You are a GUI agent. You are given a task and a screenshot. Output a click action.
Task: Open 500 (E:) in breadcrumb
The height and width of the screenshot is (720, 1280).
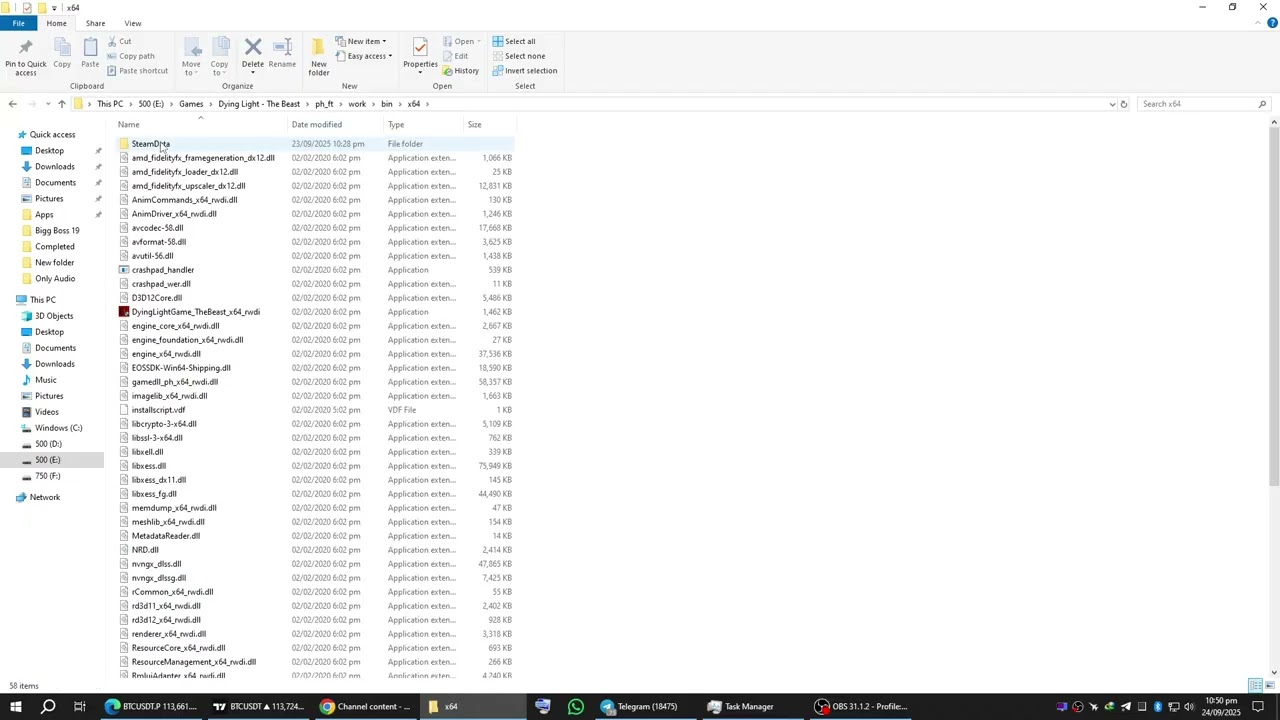(151, 104)
